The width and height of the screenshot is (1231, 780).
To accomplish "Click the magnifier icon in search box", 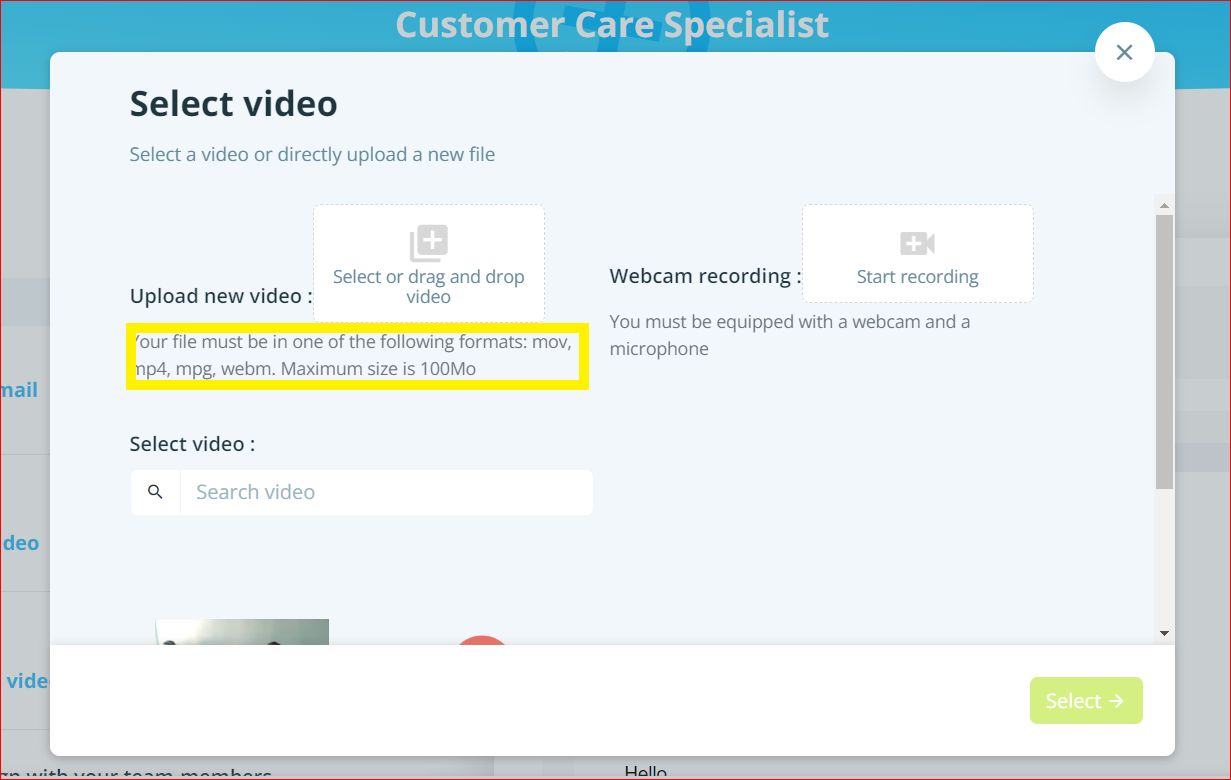I will (x=155, y=492).
